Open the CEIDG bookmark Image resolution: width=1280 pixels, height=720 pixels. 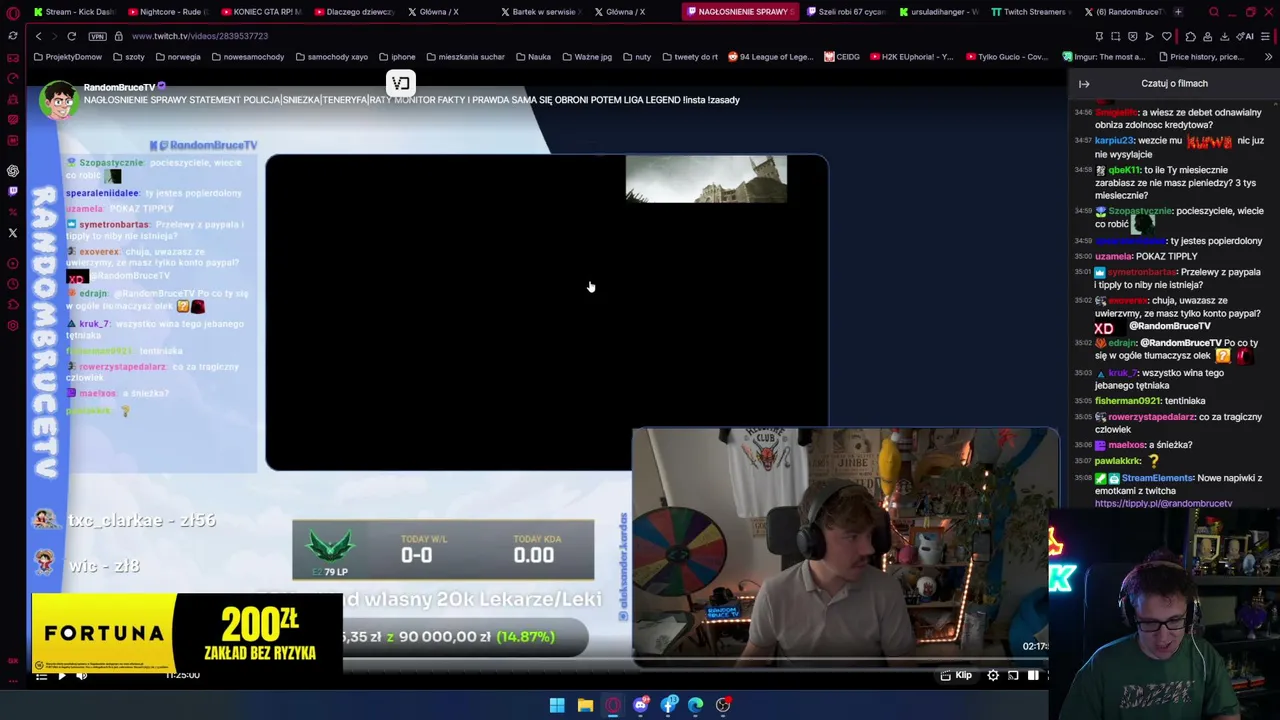click(x=841, y=57)
